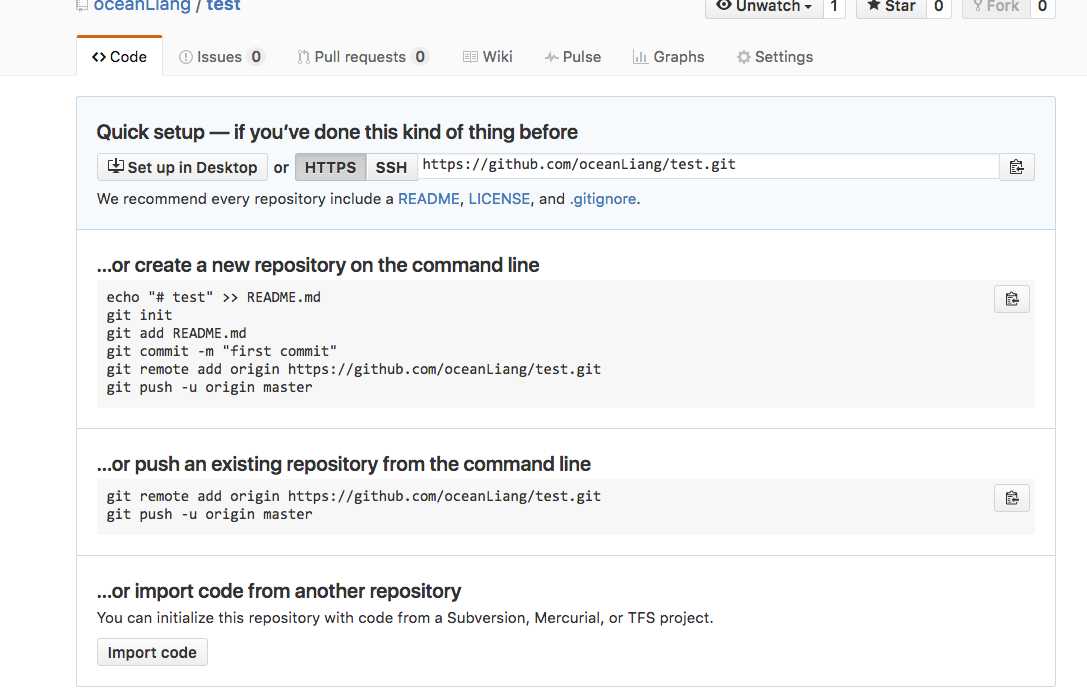
Task: Click the watchers count number
Action: click(834, 7)
